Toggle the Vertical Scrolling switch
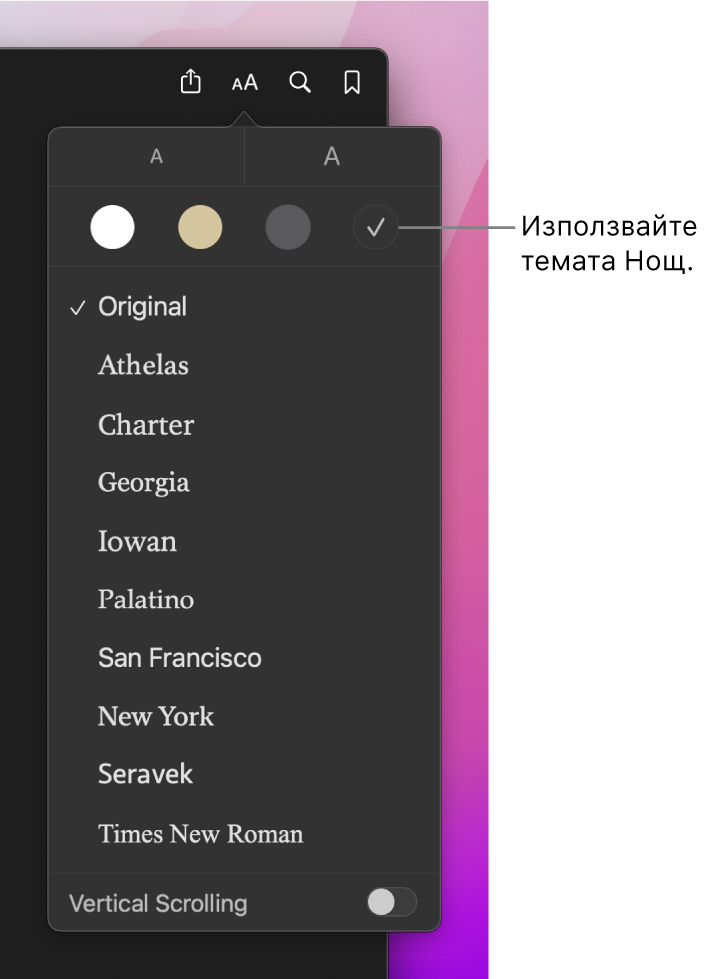 click(391, 902)
